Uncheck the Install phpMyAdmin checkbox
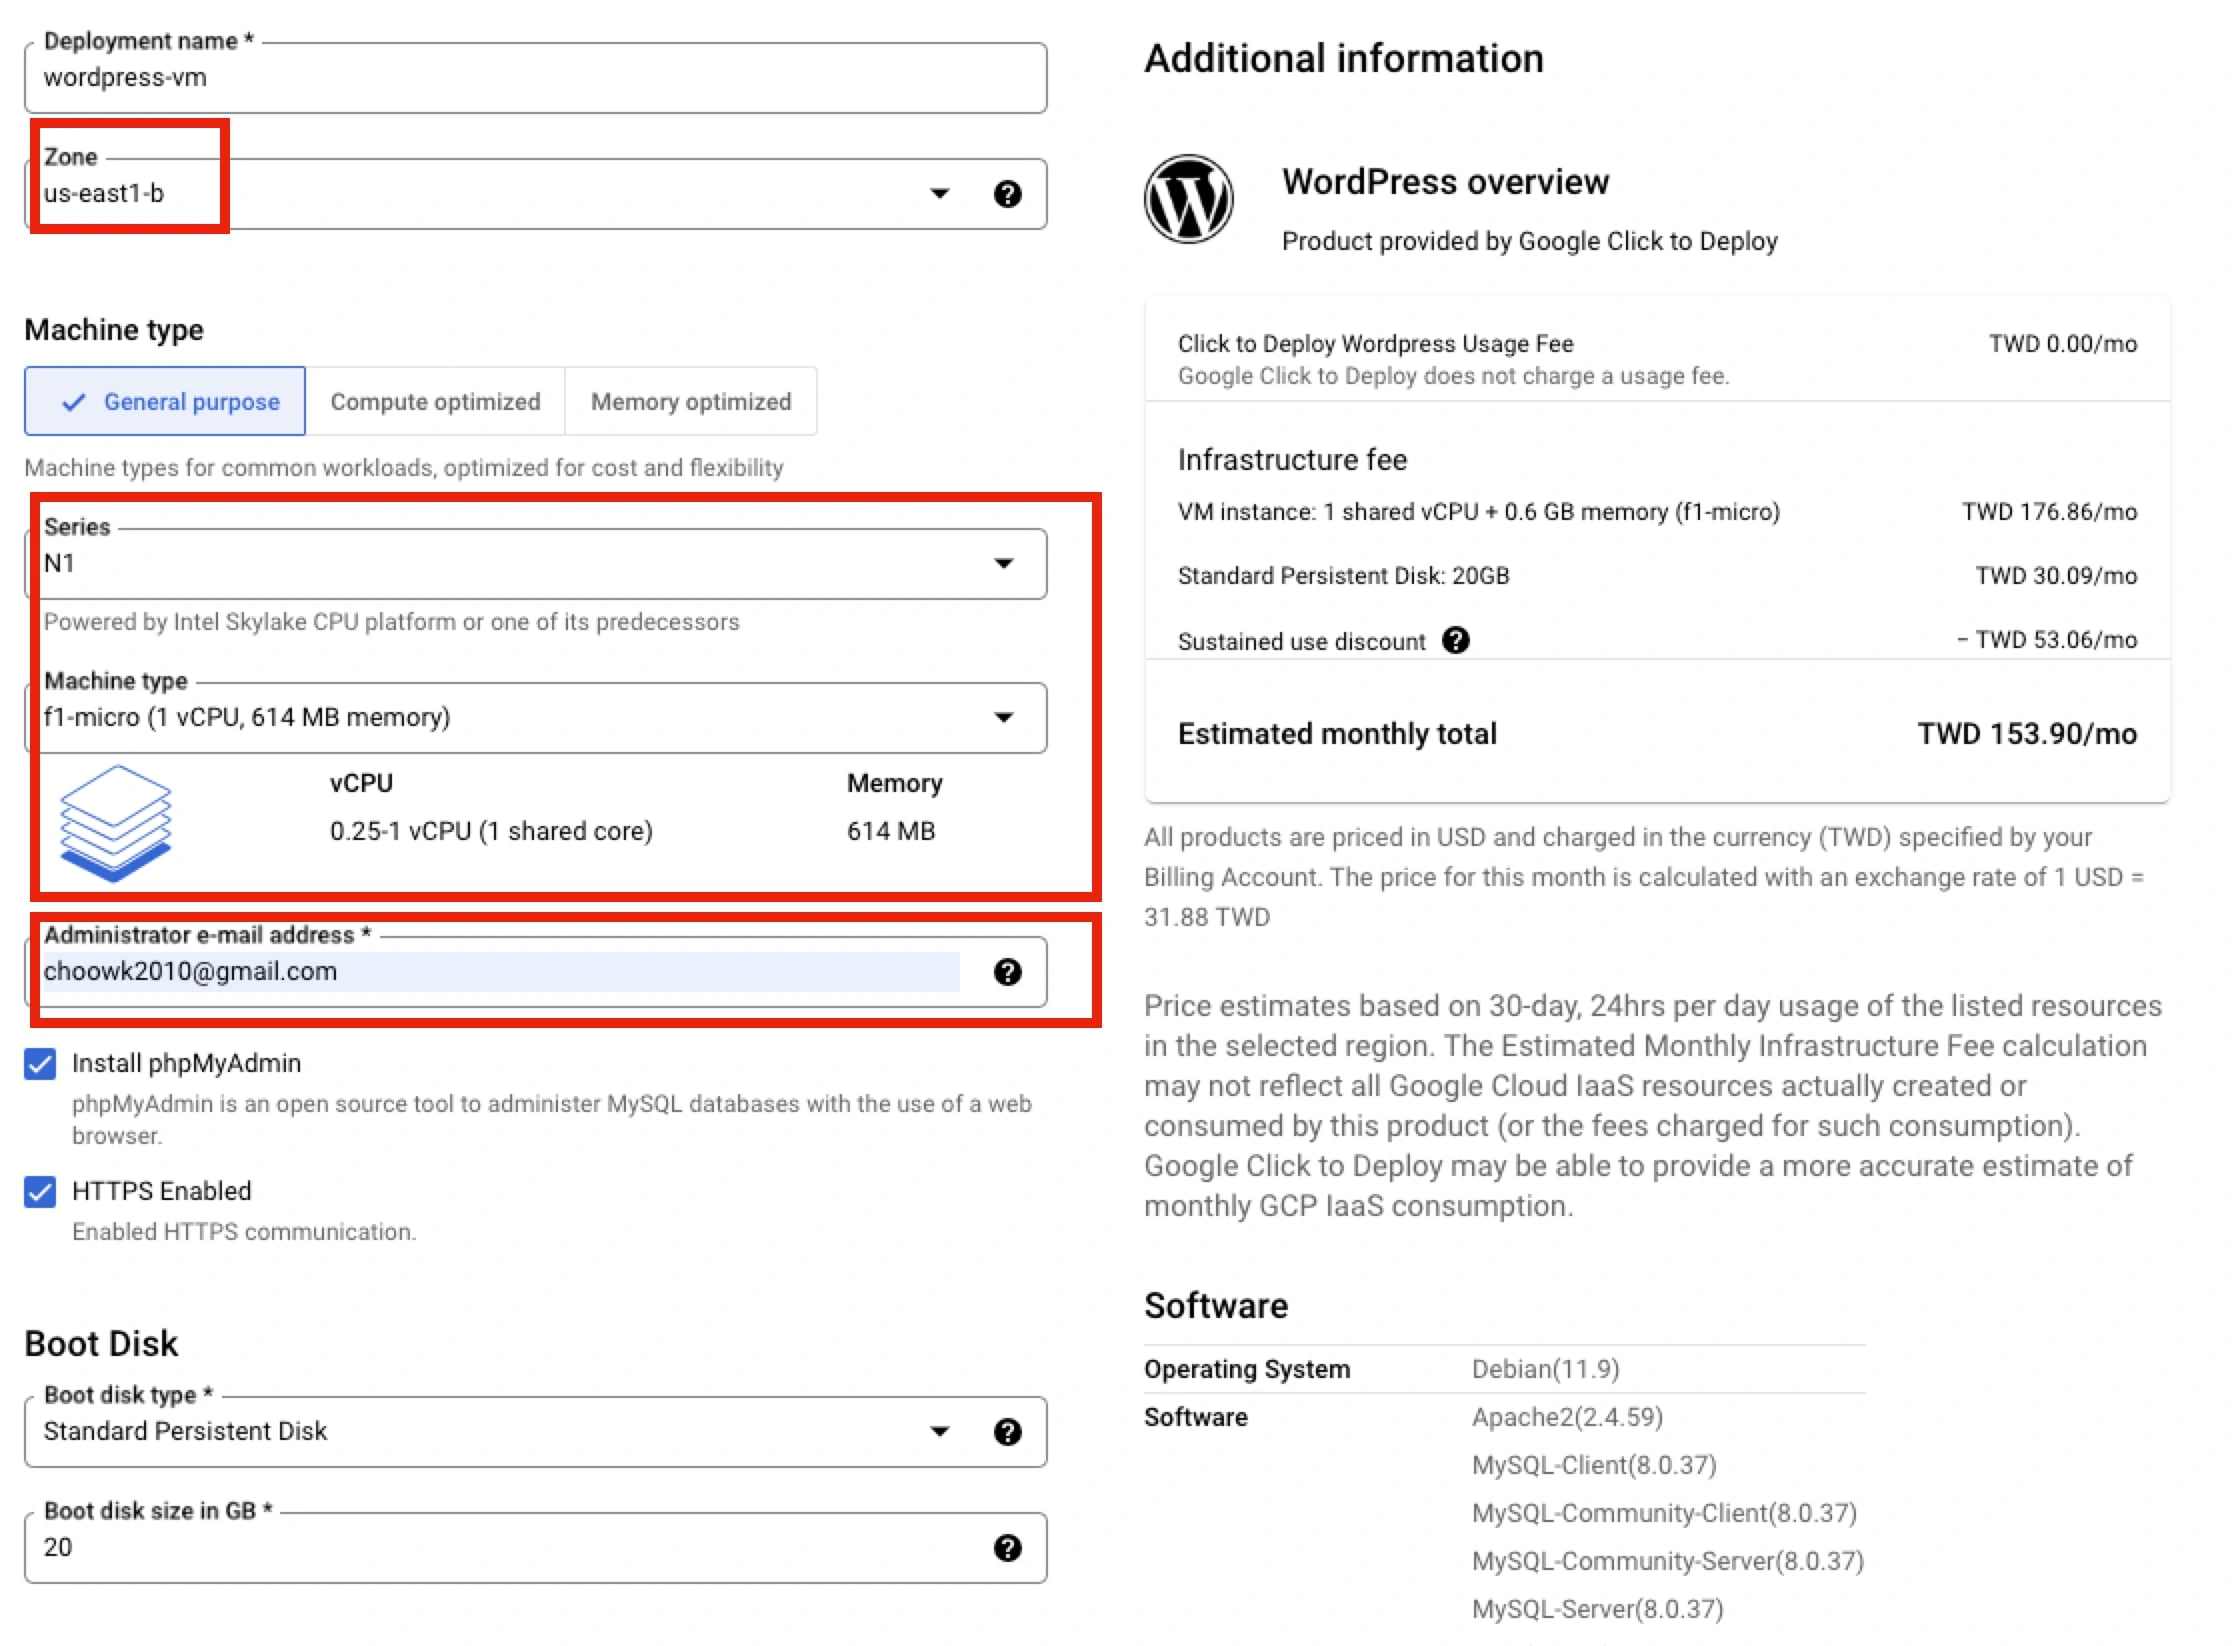 (x=40, y=1064)
